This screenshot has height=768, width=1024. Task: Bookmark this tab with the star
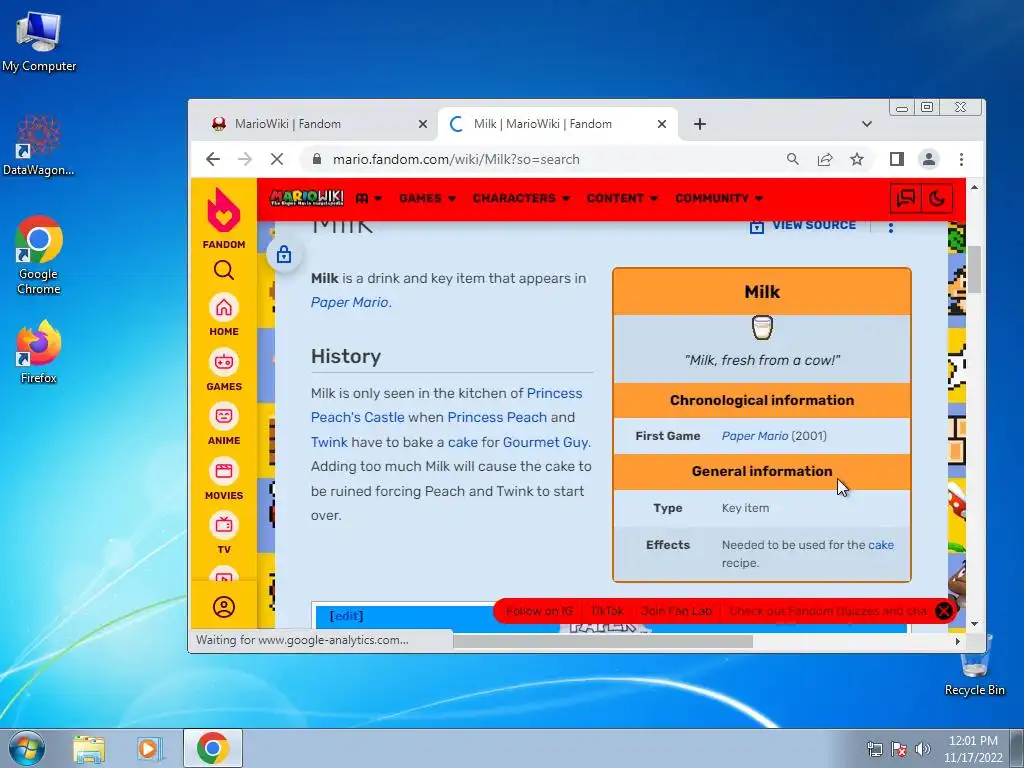pos(857,159)
